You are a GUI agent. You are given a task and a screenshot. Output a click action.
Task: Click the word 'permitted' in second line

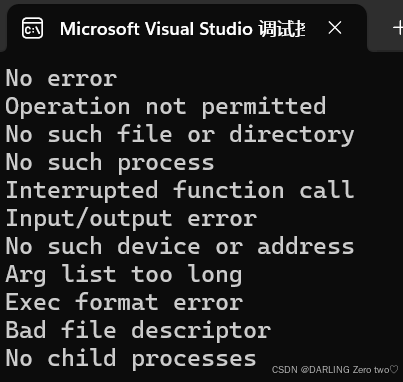click(x=264, y=107)
